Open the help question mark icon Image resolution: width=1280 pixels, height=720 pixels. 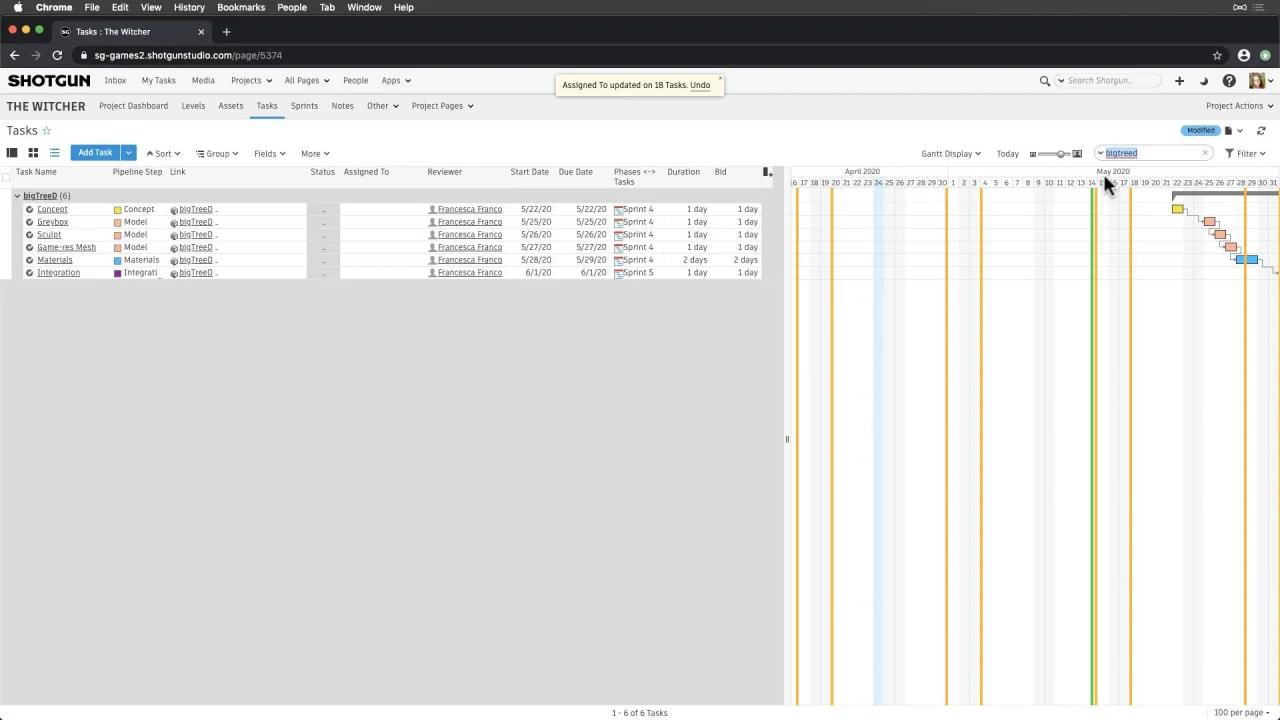tap(1229, 81)
